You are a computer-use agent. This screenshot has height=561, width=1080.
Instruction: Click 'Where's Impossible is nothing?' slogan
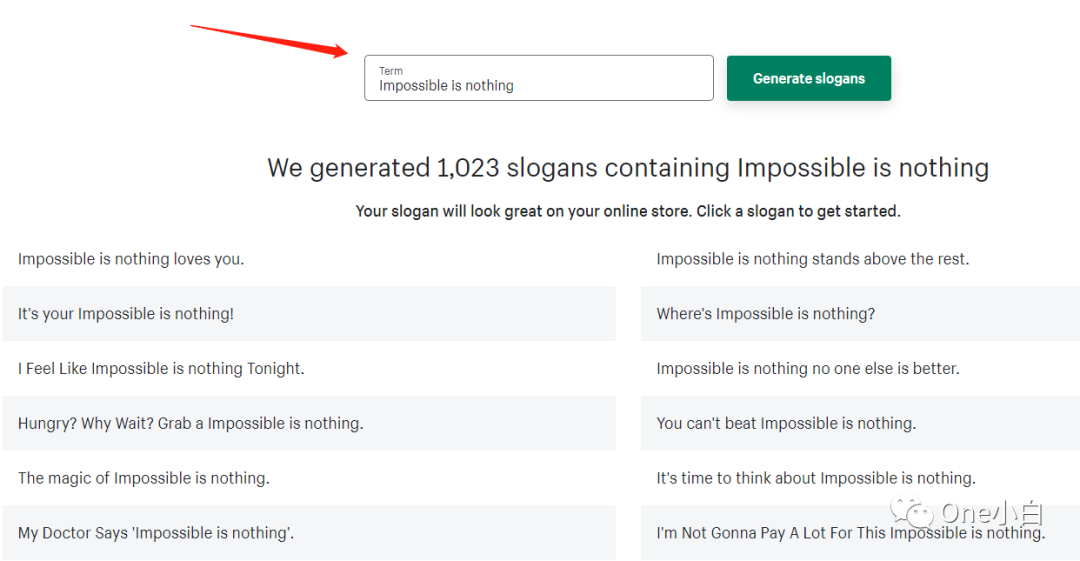[765, 314]
